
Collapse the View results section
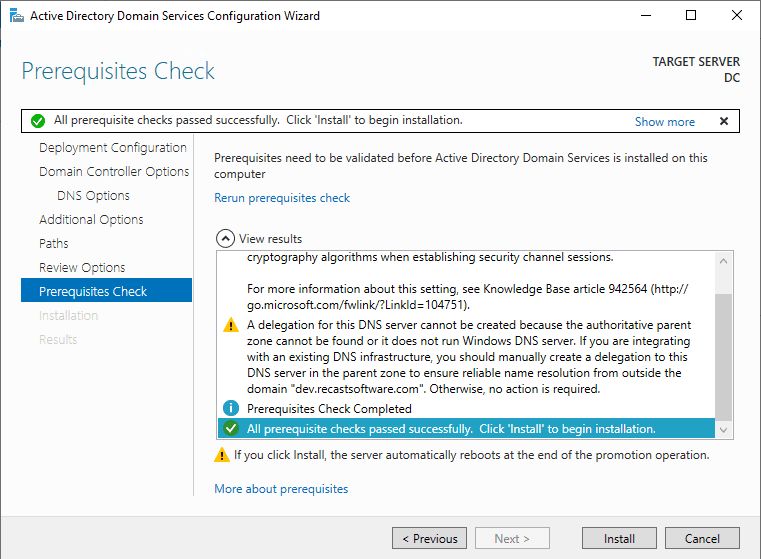(226, 239)
